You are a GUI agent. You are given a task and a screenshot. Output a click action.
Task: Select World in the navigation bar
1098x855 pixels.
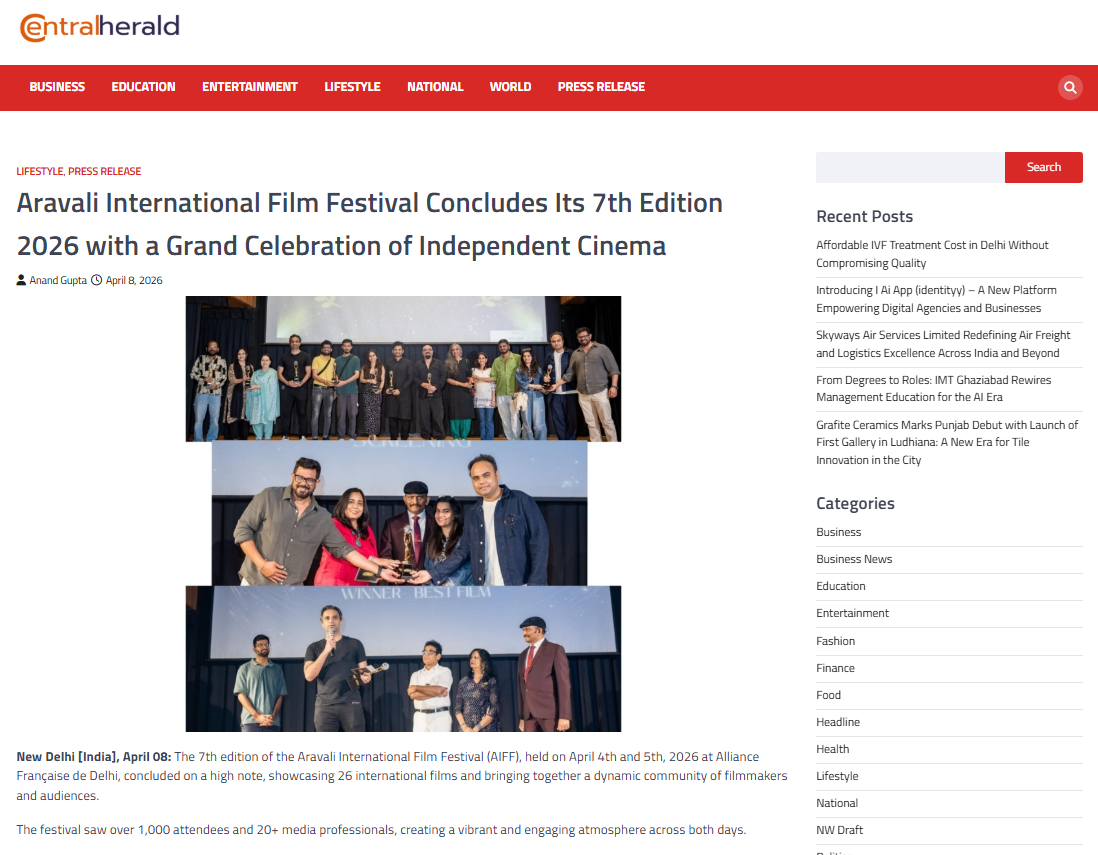[x=510, y=87]
